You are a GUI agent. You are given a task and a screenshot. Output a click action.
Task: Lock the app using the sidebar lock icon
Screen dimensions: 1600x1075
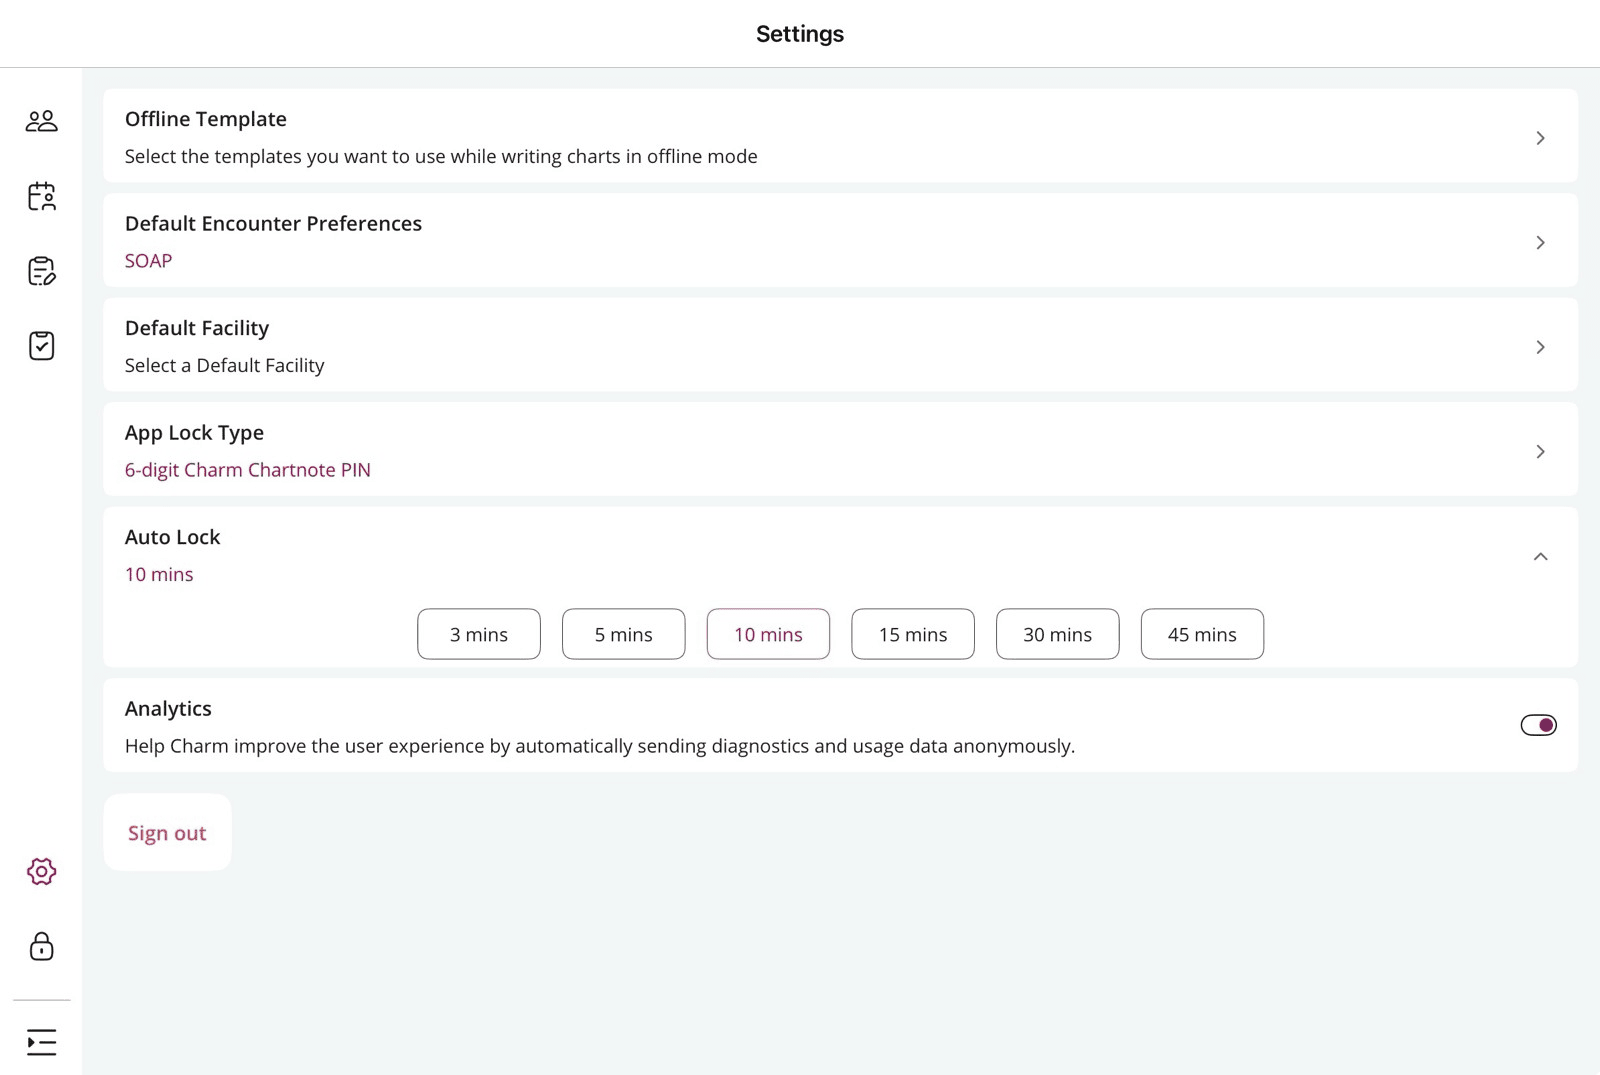pyautogui.click(x=41, y=947)
